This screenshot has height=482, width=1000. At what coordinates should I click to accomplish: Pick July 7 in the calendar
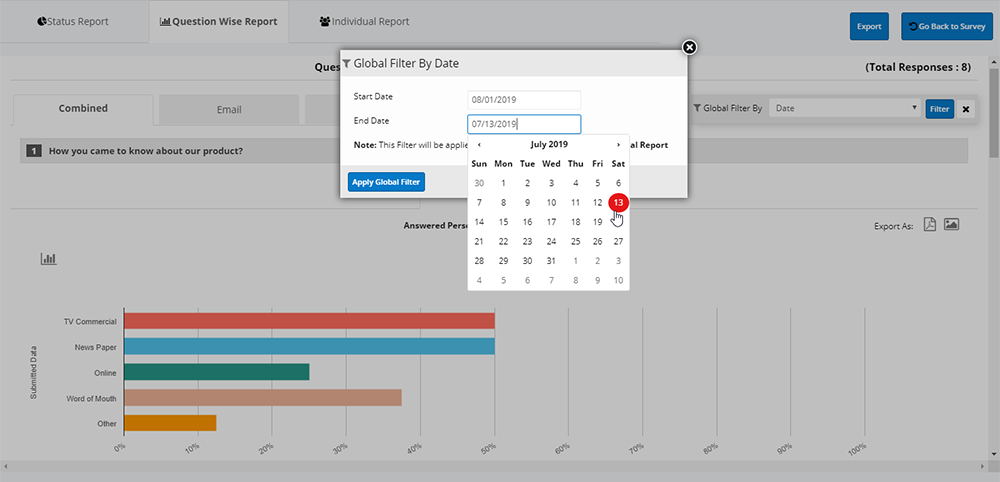[x=479, y=203]
